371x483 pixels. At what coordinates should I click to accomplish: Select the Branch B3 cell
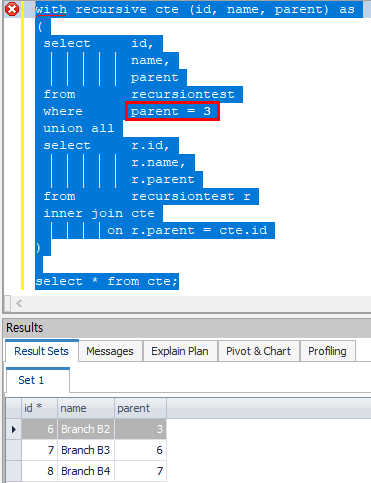[x=86, y=450]
